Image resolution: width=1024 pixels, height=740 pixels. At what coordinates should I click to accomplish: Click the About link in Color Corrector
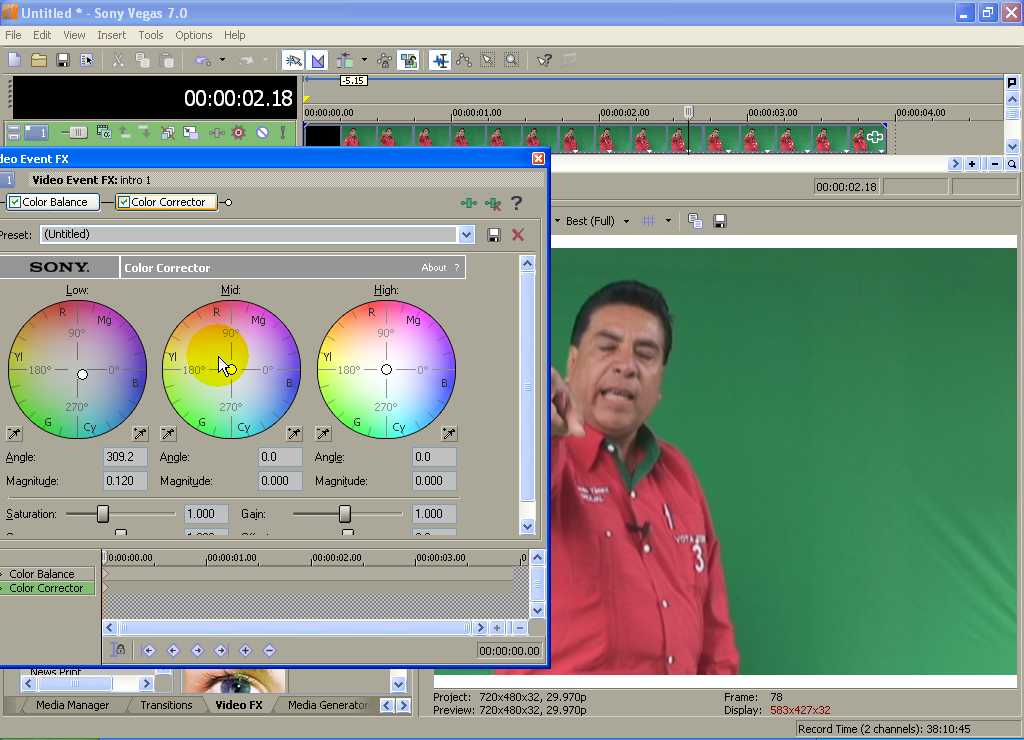434,268
